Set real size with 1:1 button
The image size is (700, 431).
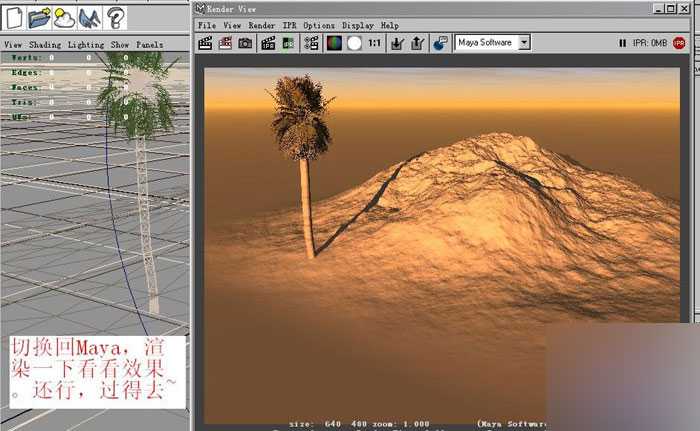coord(375,43)
